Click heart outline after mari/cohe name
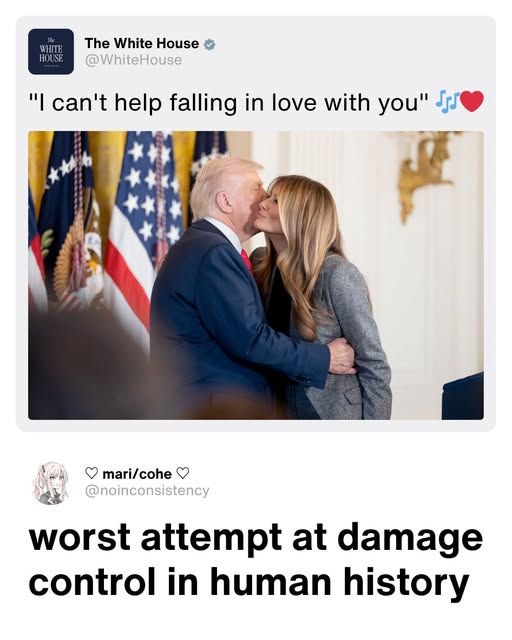 [x=183, y=473]
